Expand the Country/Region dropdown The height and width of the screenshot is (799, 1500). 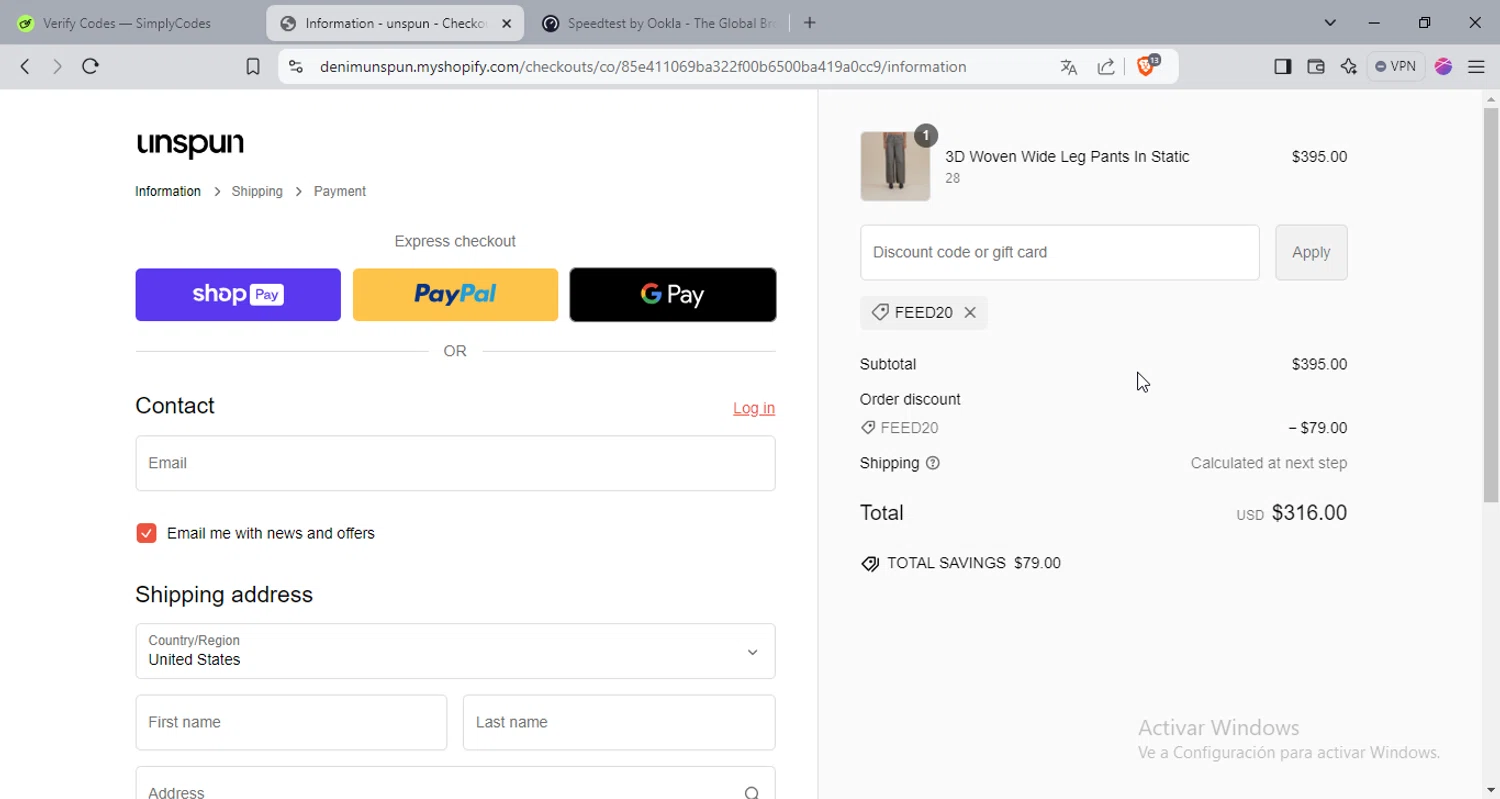455,651
